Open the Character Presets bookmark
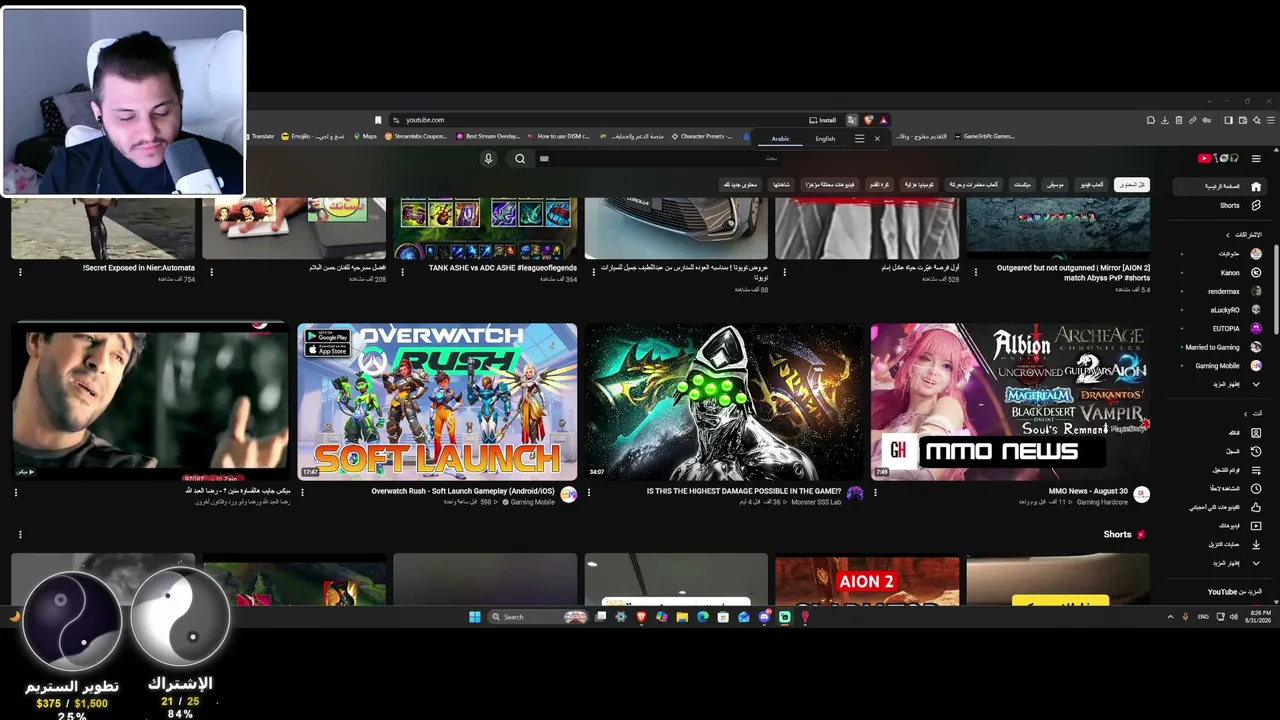 [702, 136]
